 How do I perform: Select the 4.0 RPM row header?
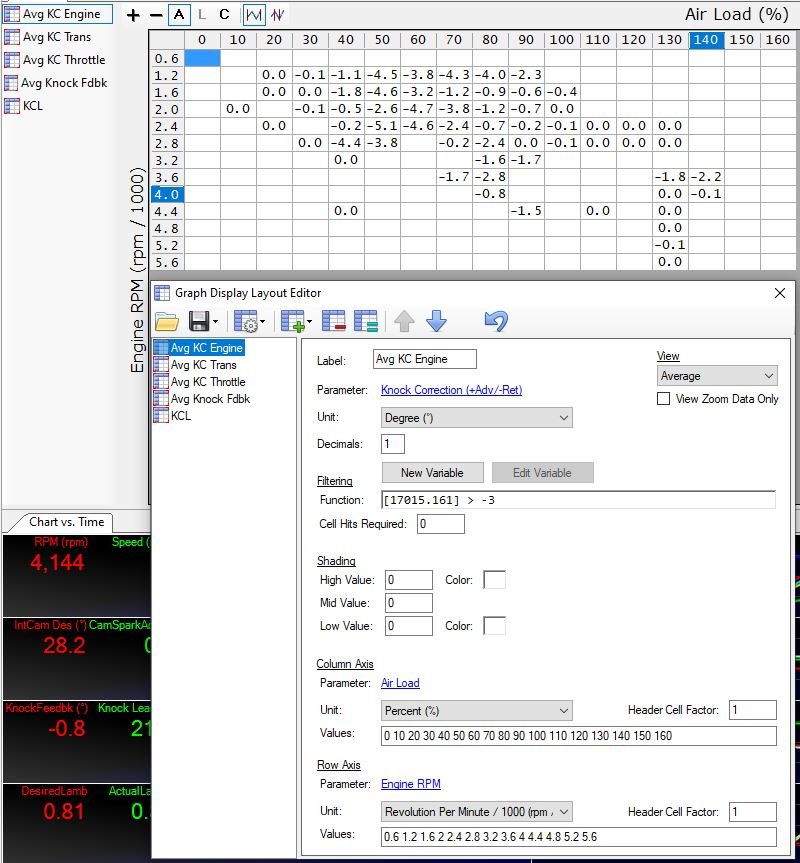166,194
